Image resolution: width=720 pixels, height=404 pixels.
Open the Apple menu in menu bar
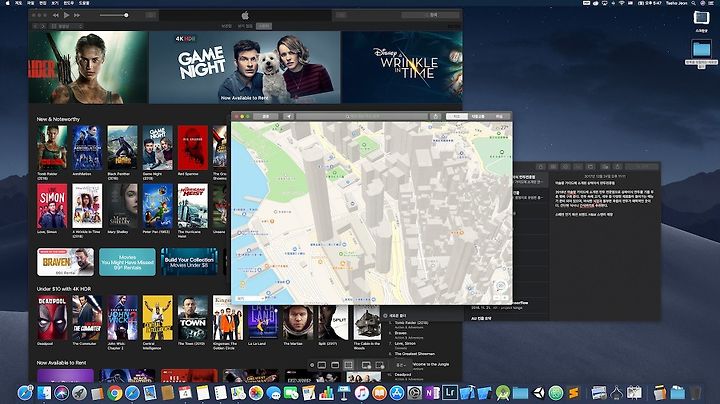[x=7, y=3]
